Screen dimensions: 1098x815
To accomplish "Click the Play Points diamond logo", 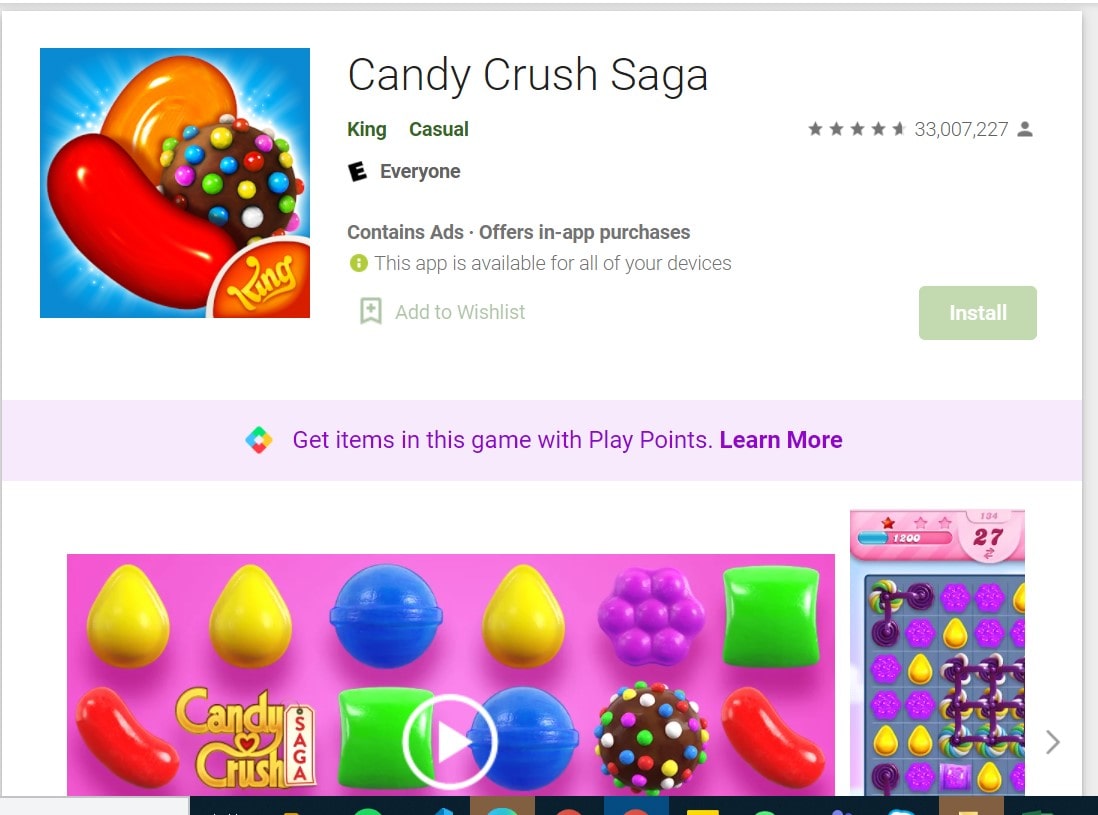I will tap(259, 440).
